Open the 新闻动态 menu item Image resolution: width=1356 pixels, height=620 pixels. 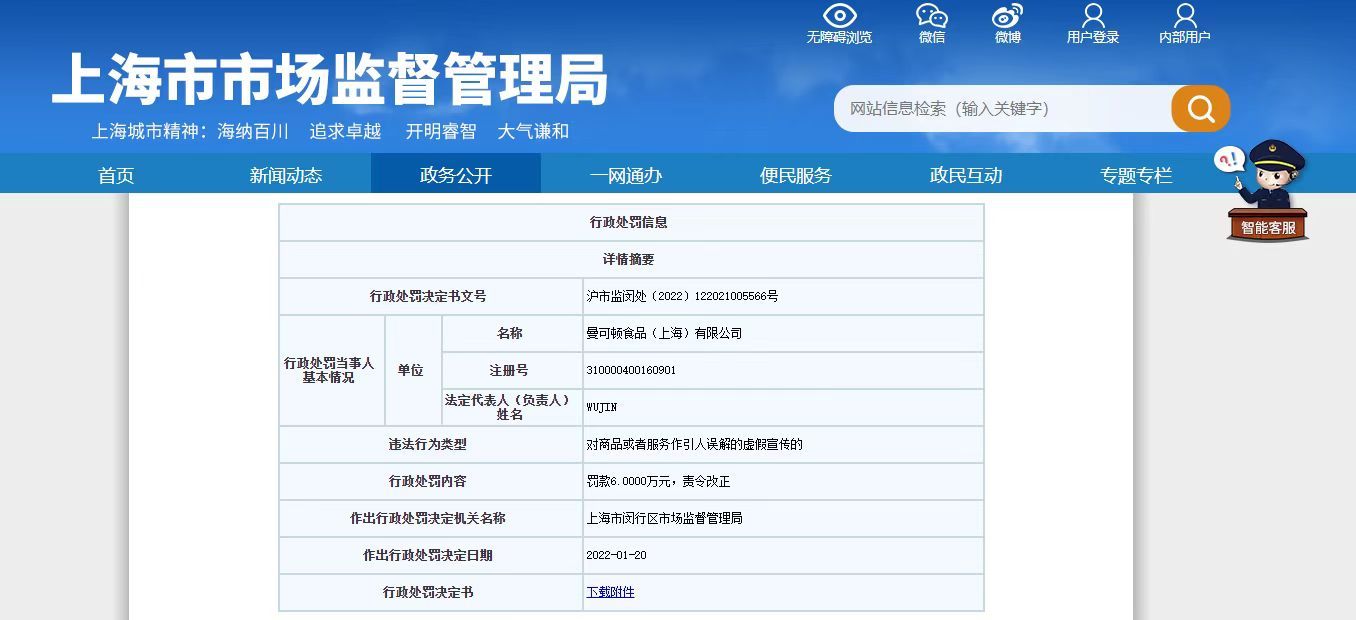click(x=286, y=175)
